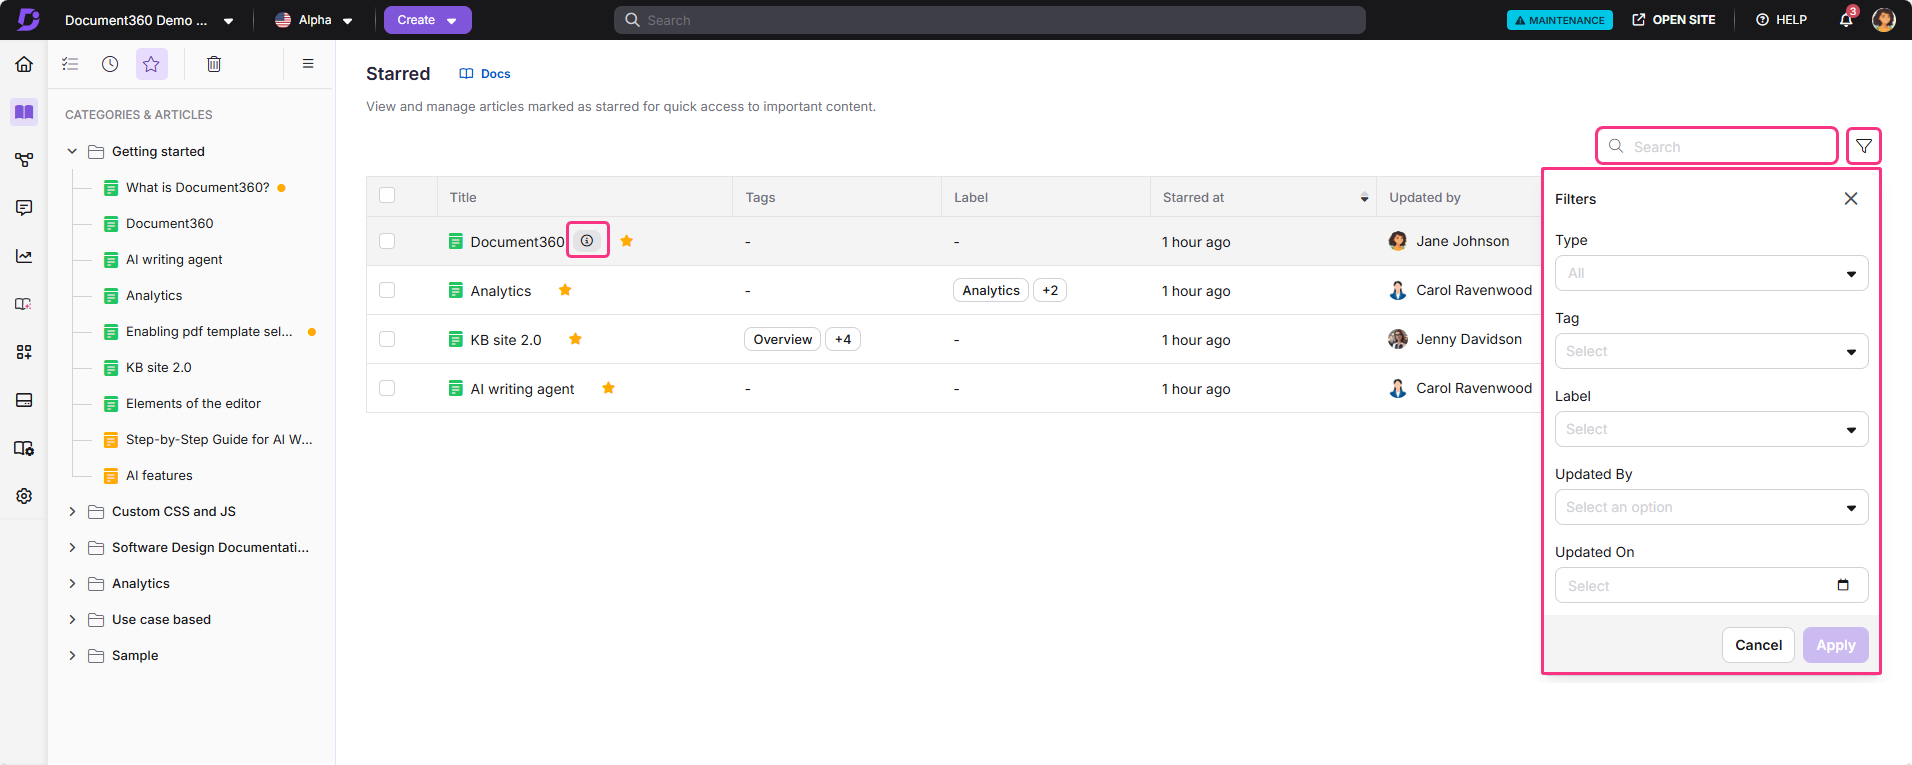
Task: Click OPEN SITE link
Action: (1674, 20)
